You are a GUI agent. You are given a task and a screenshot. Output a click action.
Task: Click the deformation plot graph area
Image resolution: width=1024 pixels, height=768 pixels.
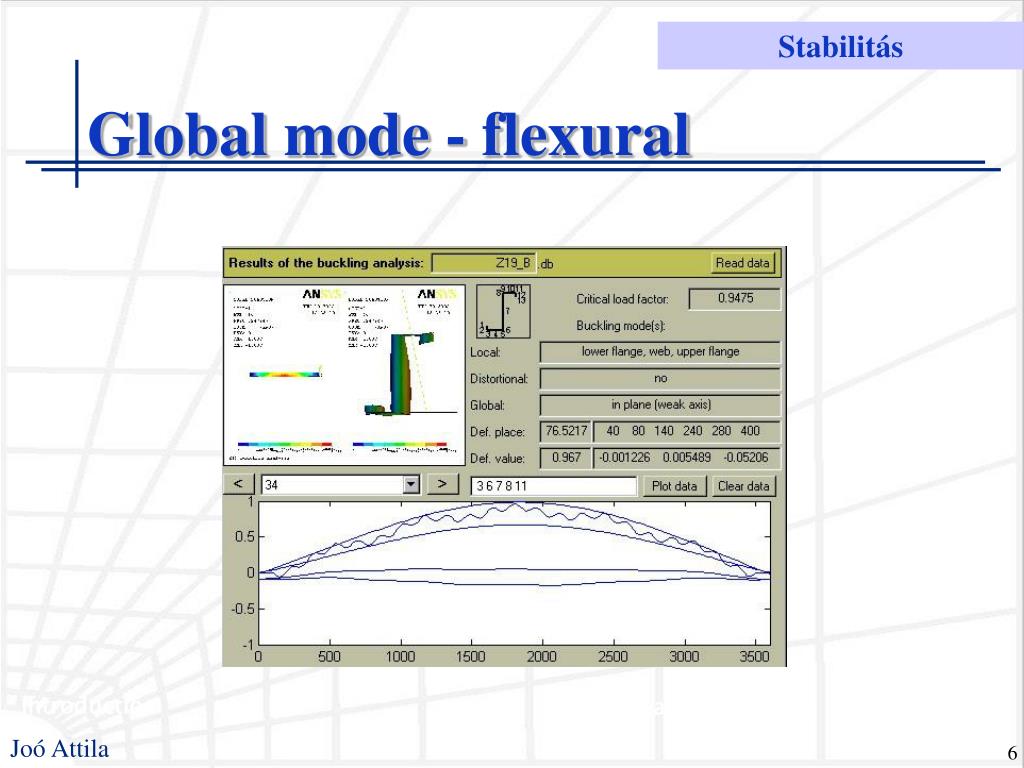[x=515, y=573]
